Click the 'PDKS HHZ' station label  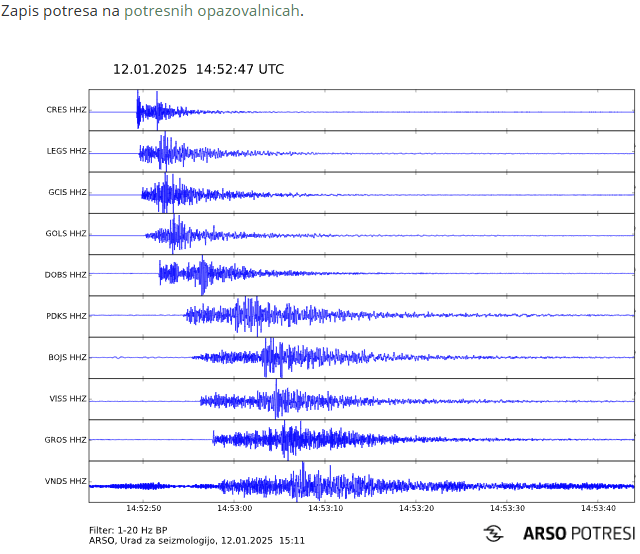tap(66, 316)
